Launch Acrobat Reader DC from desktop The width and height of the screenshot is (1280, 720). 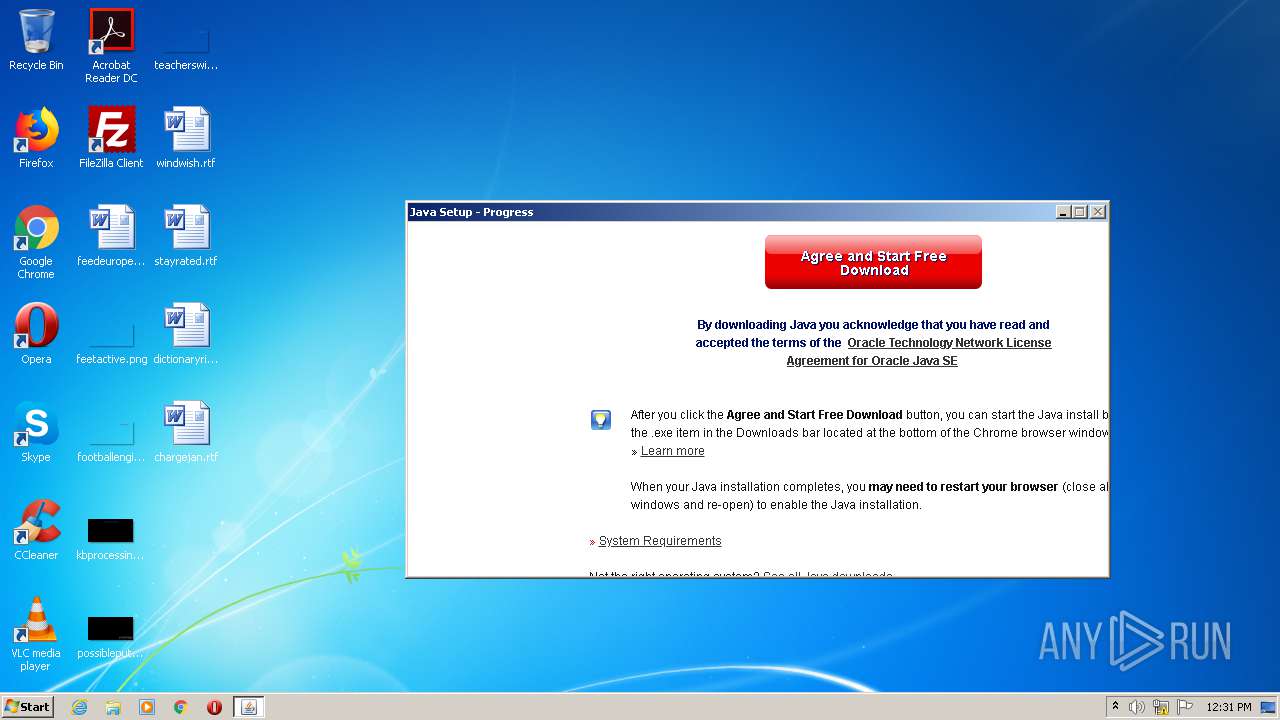click(x=111, y=46)
